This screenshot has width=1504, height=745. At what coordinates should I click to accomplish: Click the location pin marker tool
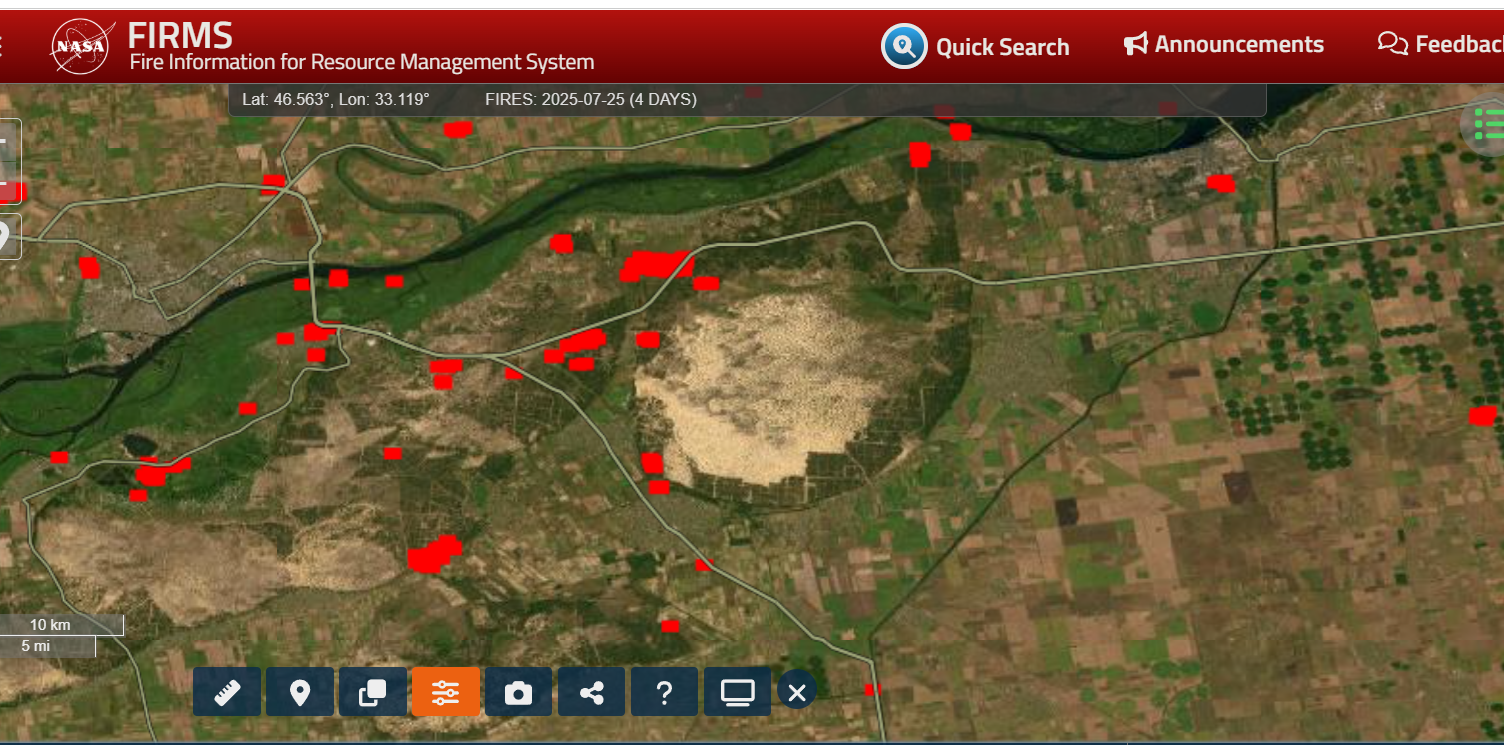point(300,692)
